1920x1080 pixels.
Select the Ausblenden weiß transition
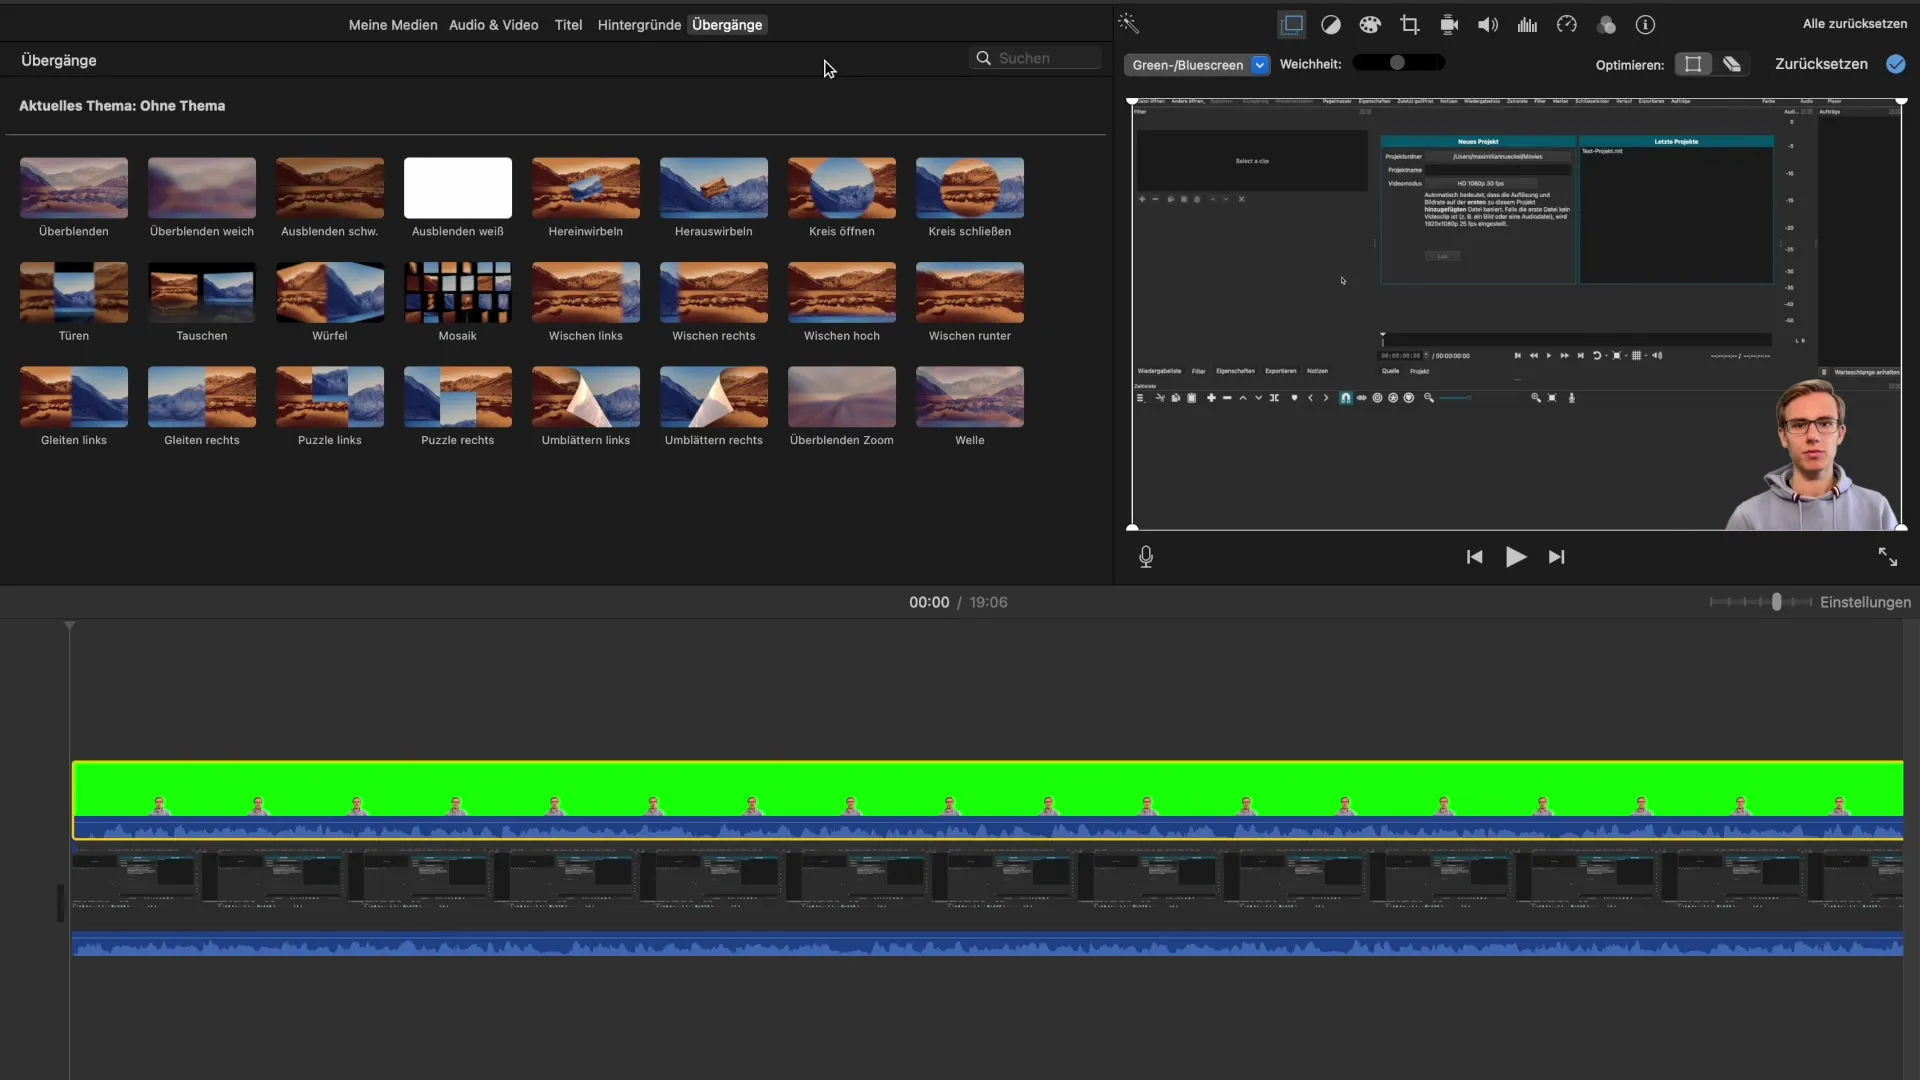(458, 188)
